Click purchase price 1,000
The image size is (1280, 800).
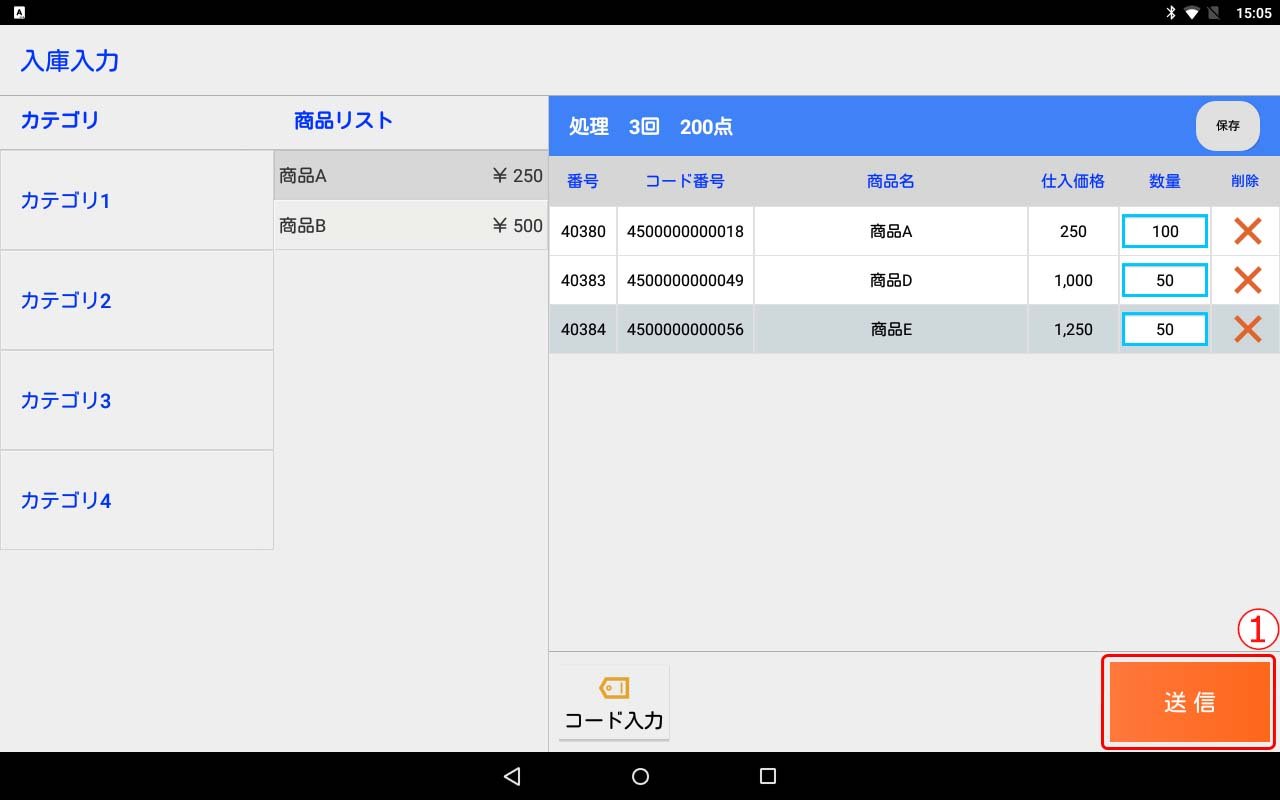tap(1073, 280)
